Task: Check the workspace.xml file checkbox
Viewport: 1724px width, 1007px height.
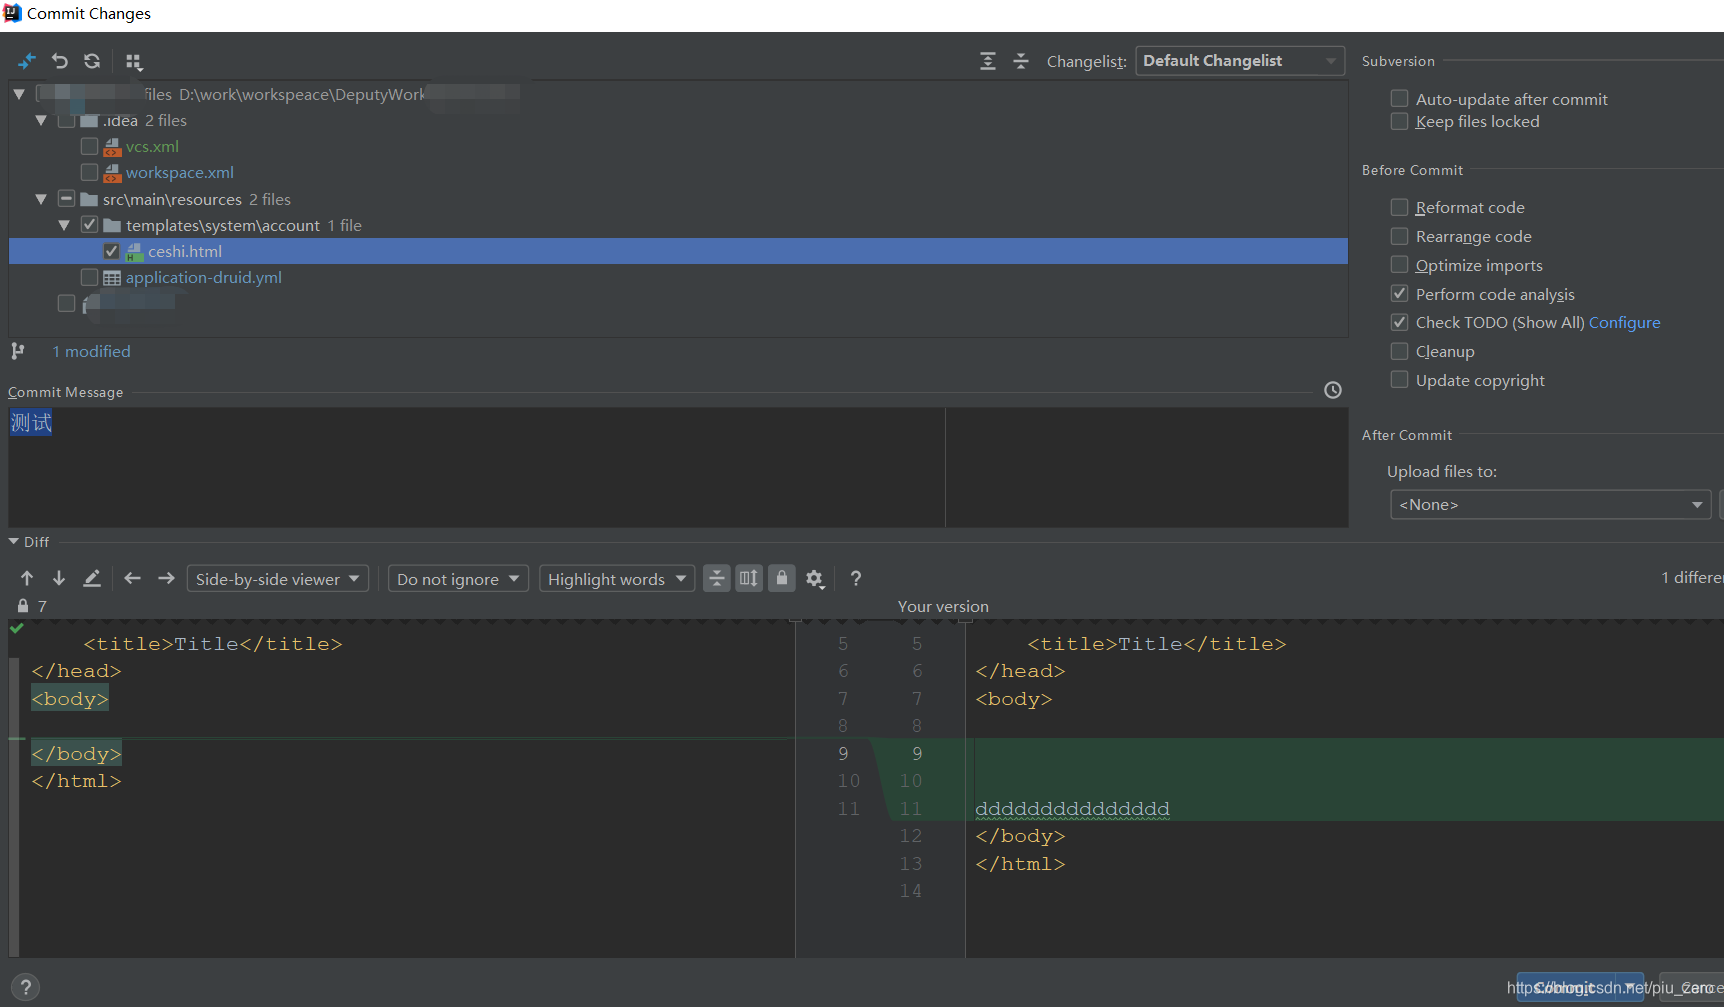Action: 89,172
